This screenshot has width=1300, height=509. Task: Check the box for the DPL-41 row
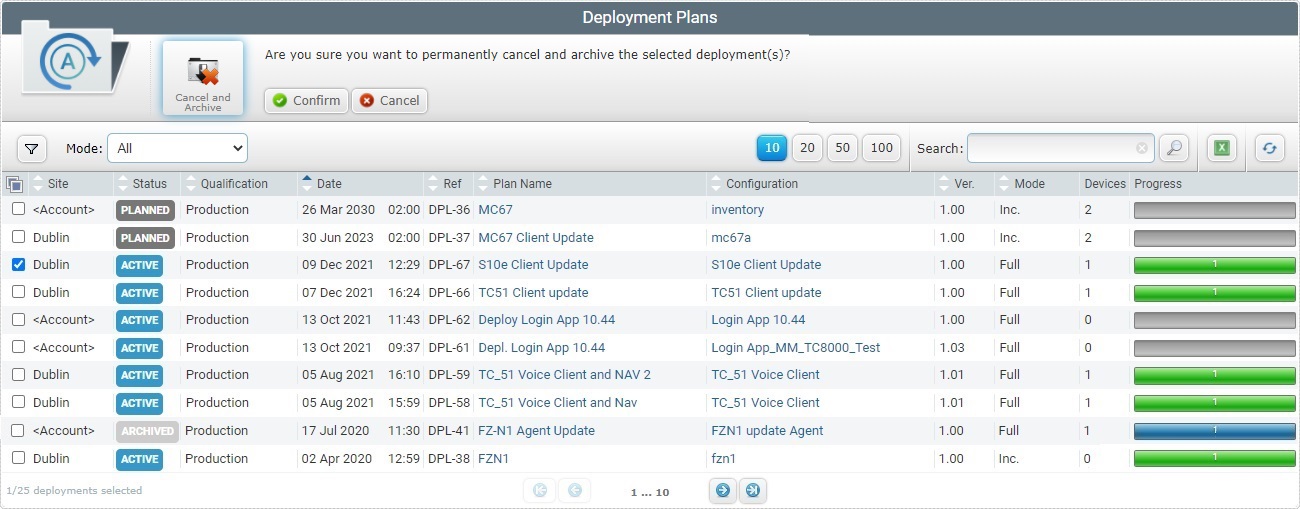pyautogui.click(x=18, y=430)
